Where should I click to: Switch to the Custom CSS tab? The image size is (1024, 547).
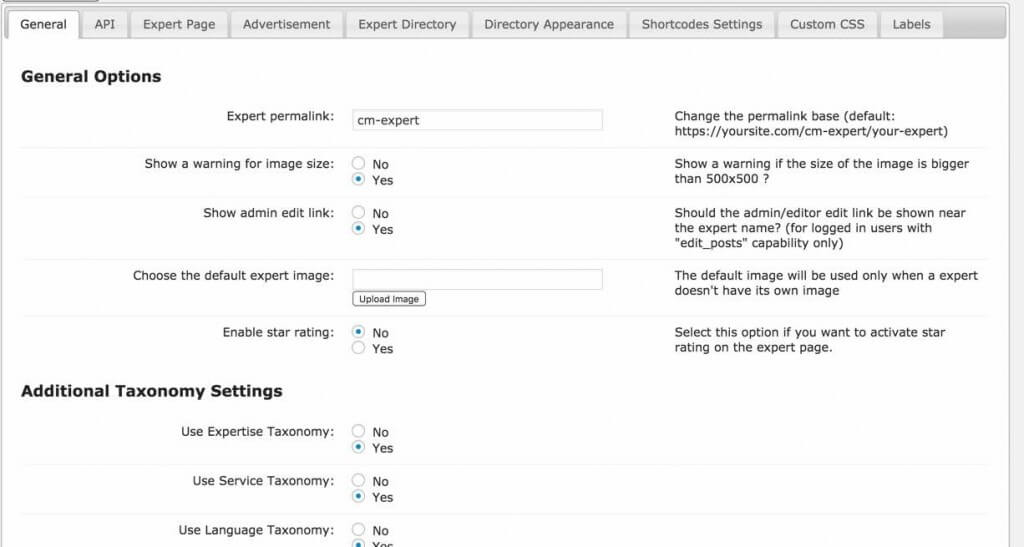[827, 24]
